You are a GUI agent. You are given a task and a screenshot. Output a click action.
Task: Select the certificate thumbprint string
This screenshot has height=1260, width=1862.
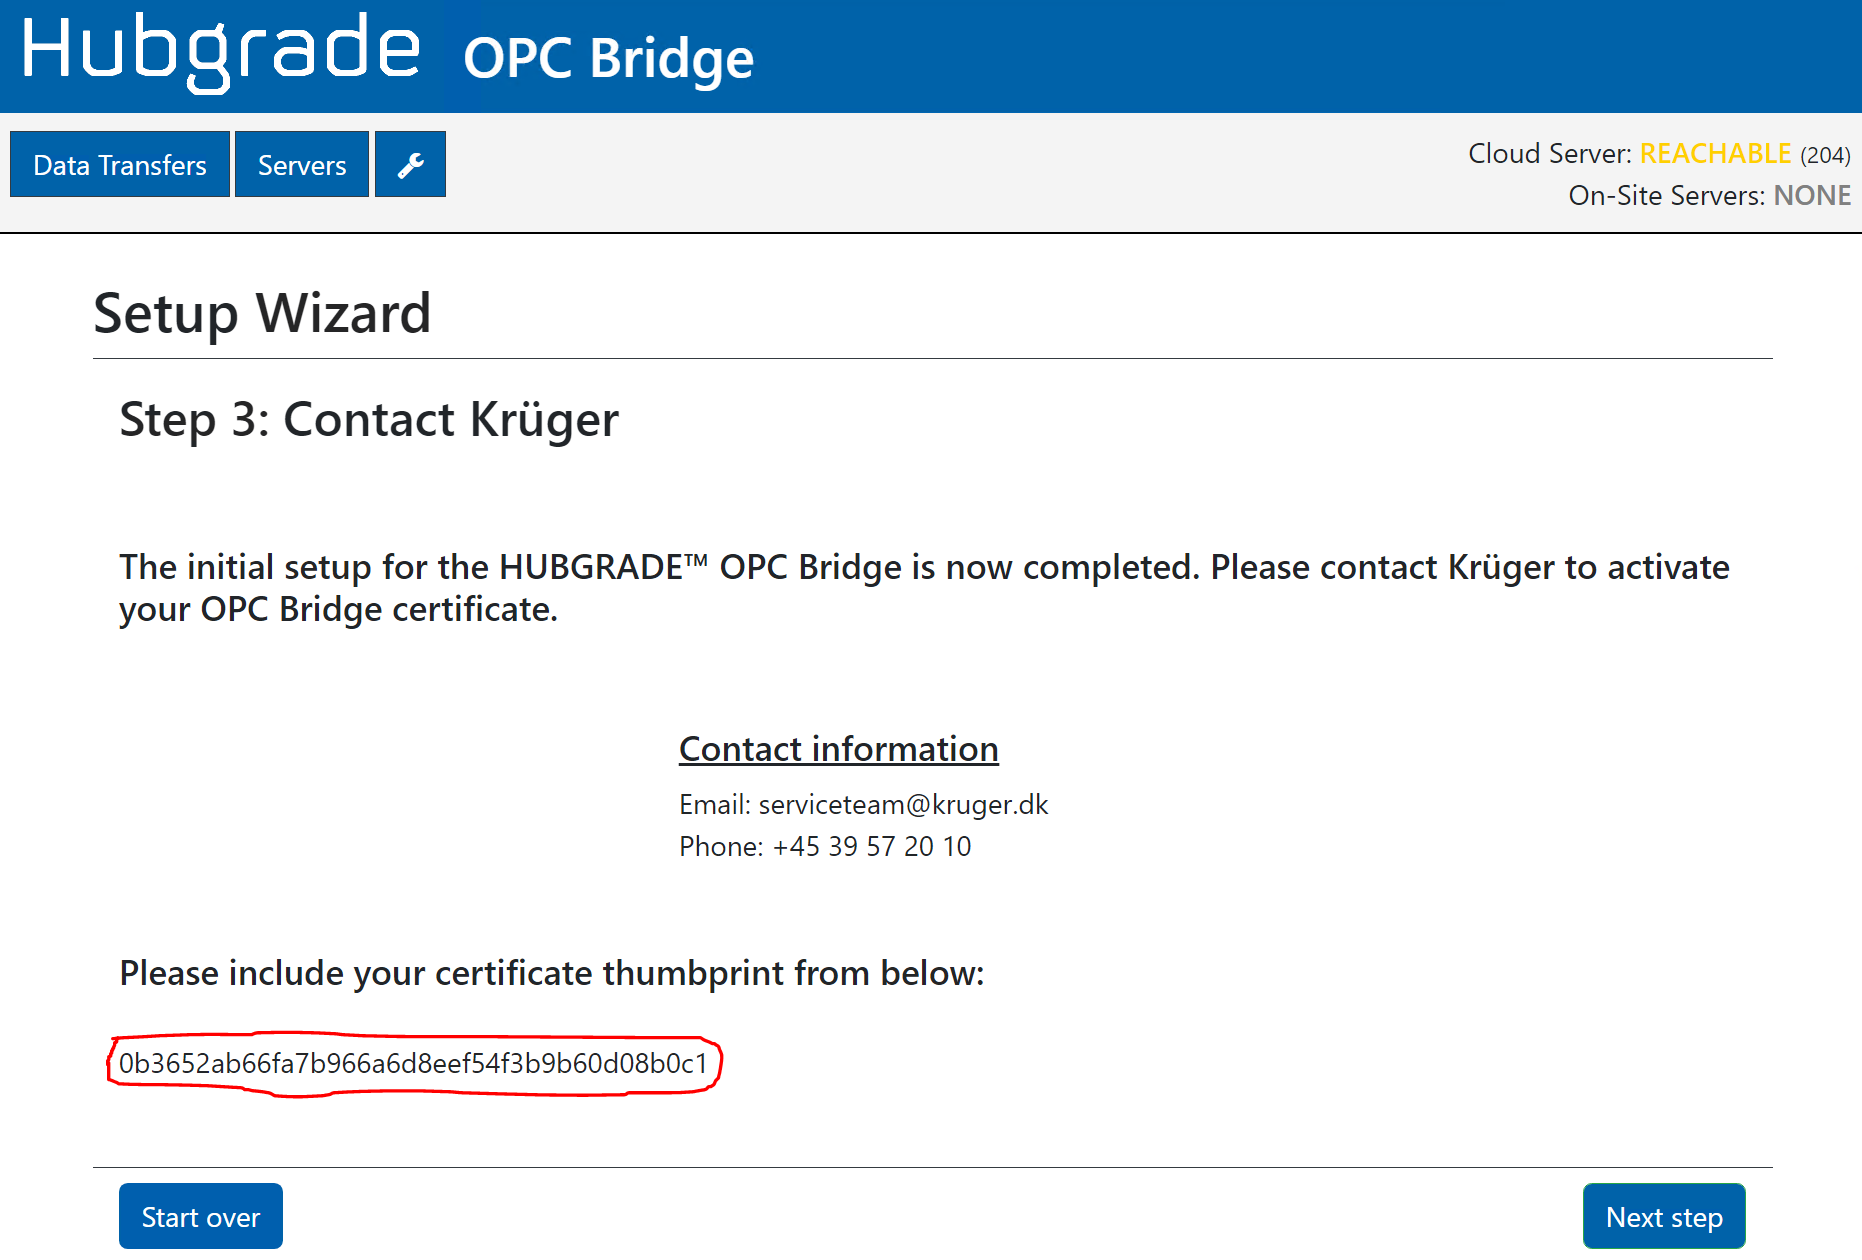(413, 1063)
